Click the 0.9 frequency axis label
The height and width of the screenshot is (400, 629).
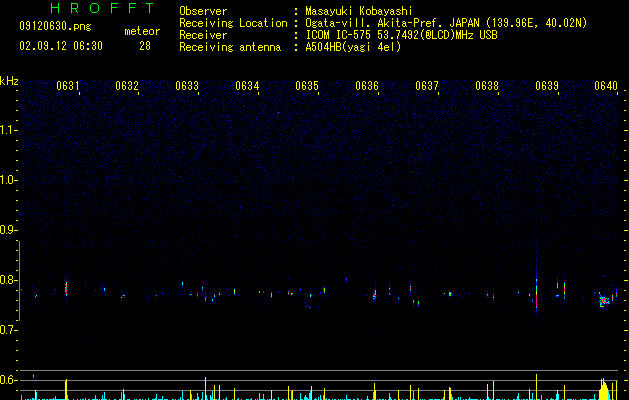tap(7, 230)
